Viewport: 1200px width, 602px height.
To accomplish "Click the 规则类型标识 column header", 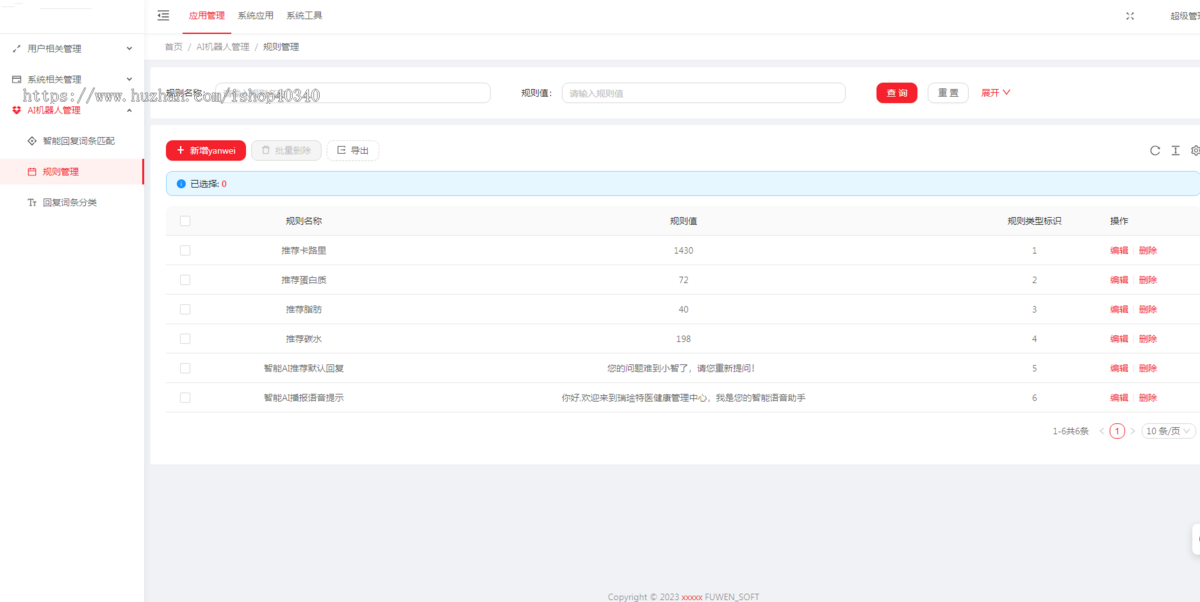I will pyautogui.click(x=1034, y=221).
